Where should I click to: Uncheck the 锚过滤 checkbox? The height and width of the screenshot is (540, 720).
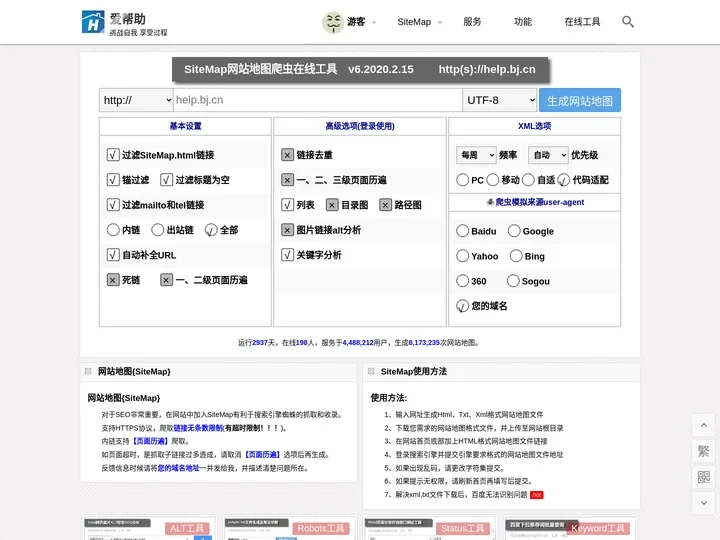pos(113,180)
